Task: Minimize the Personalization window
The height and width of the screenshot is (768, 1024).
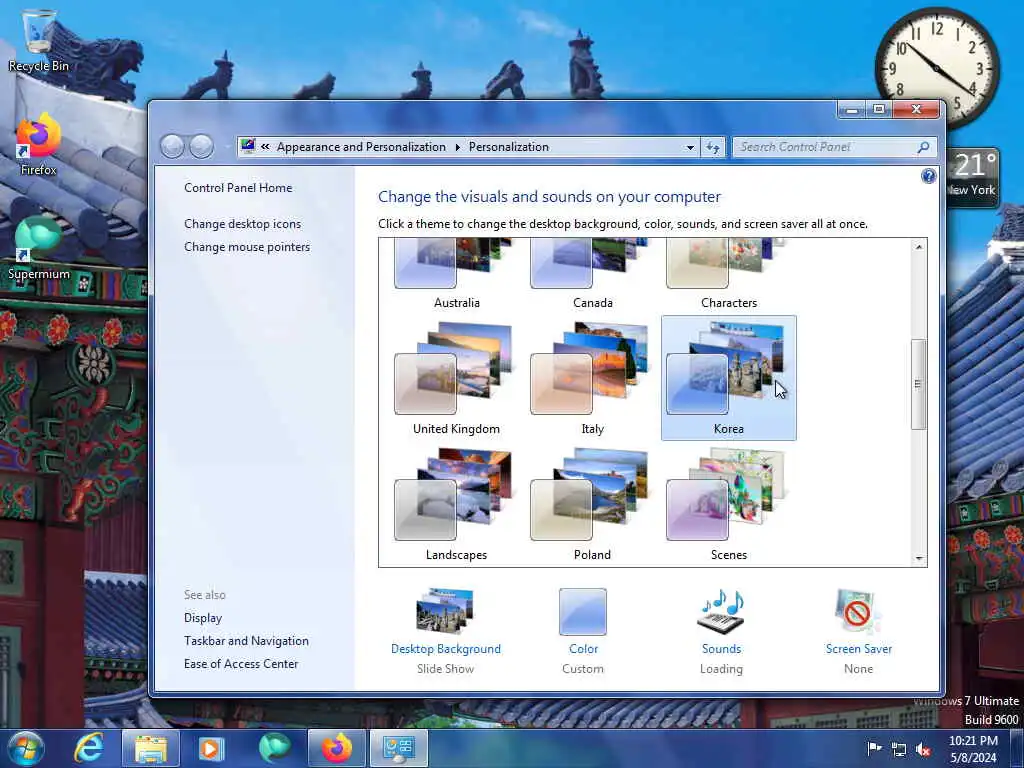Action: 852,110
